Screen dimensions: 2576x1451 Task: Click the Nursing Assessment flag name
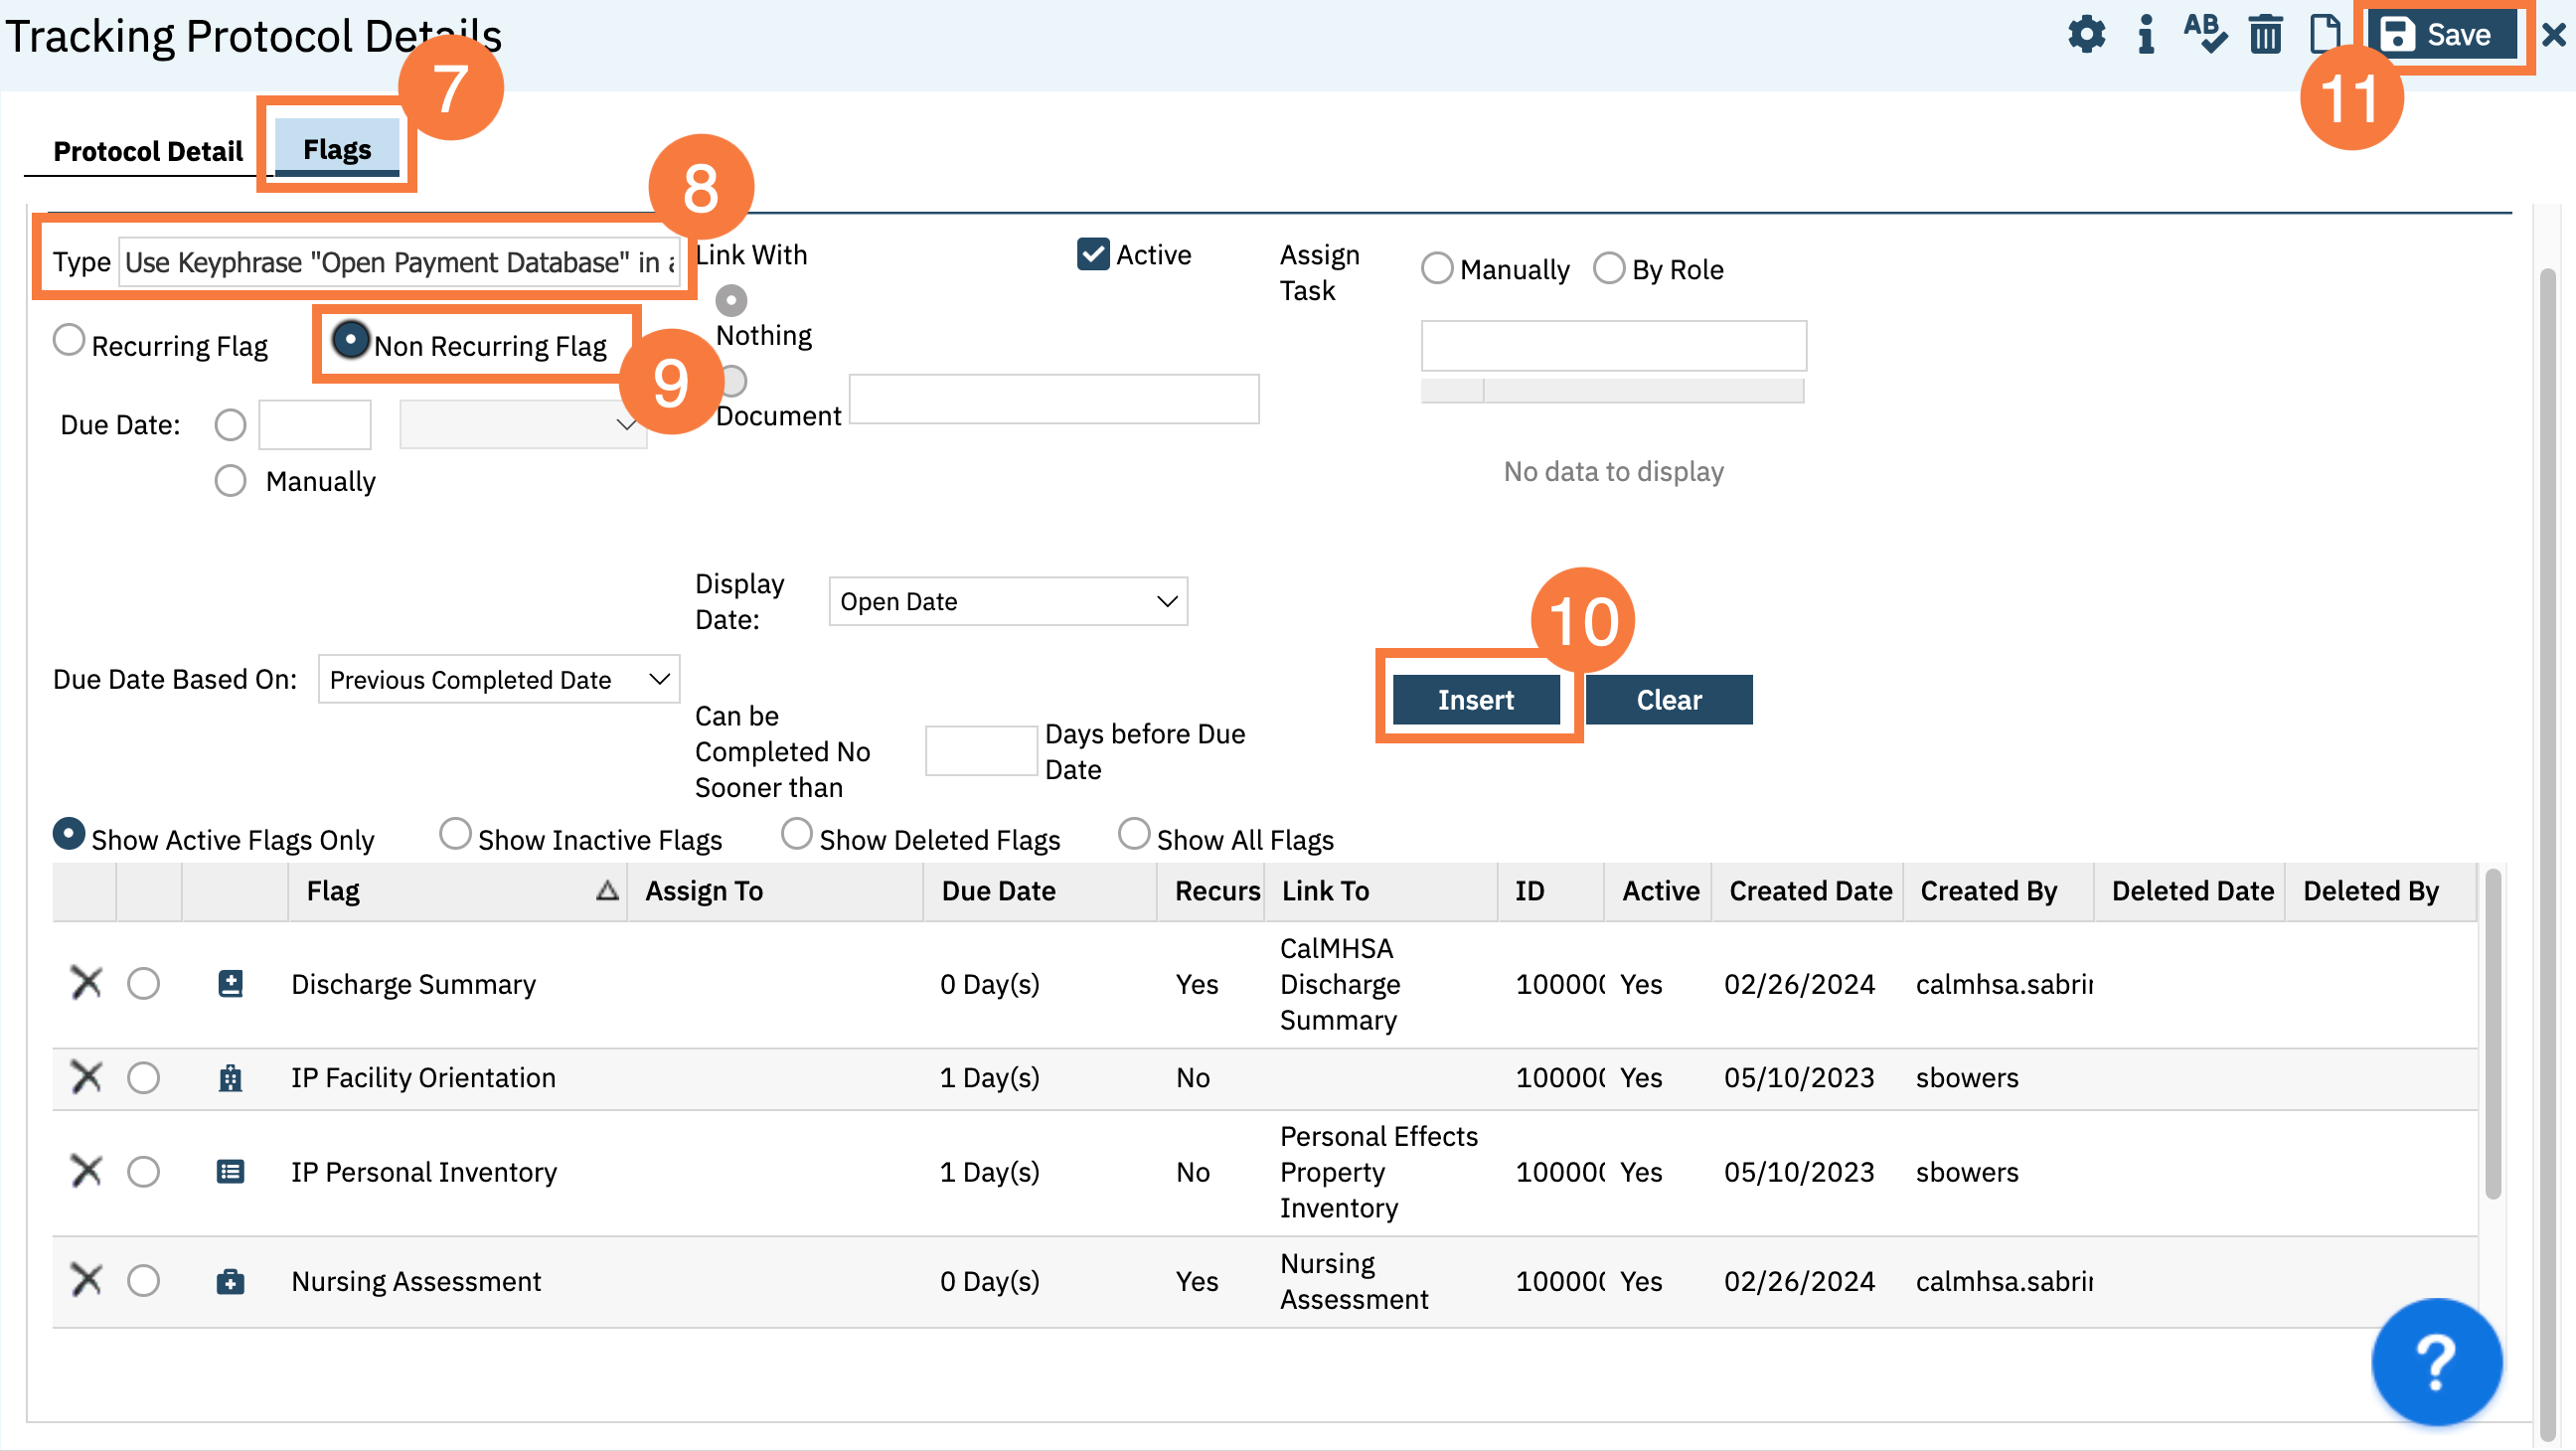(x=416, y=1281)
